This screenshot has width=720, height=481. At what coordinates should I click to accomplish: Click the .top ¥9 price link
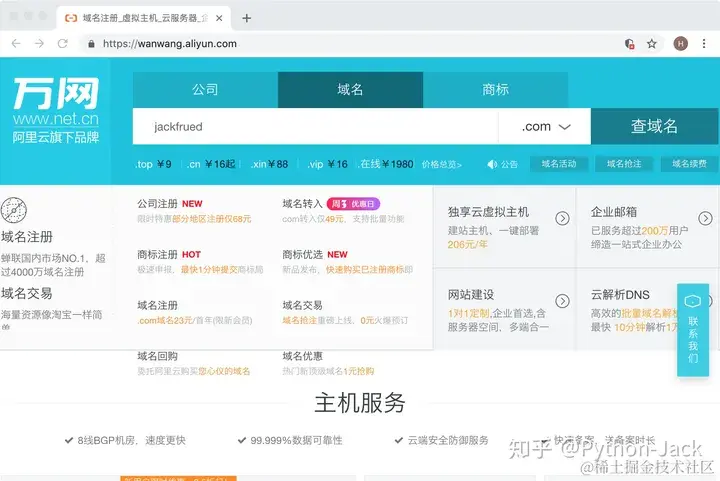(x=153, y=164)
